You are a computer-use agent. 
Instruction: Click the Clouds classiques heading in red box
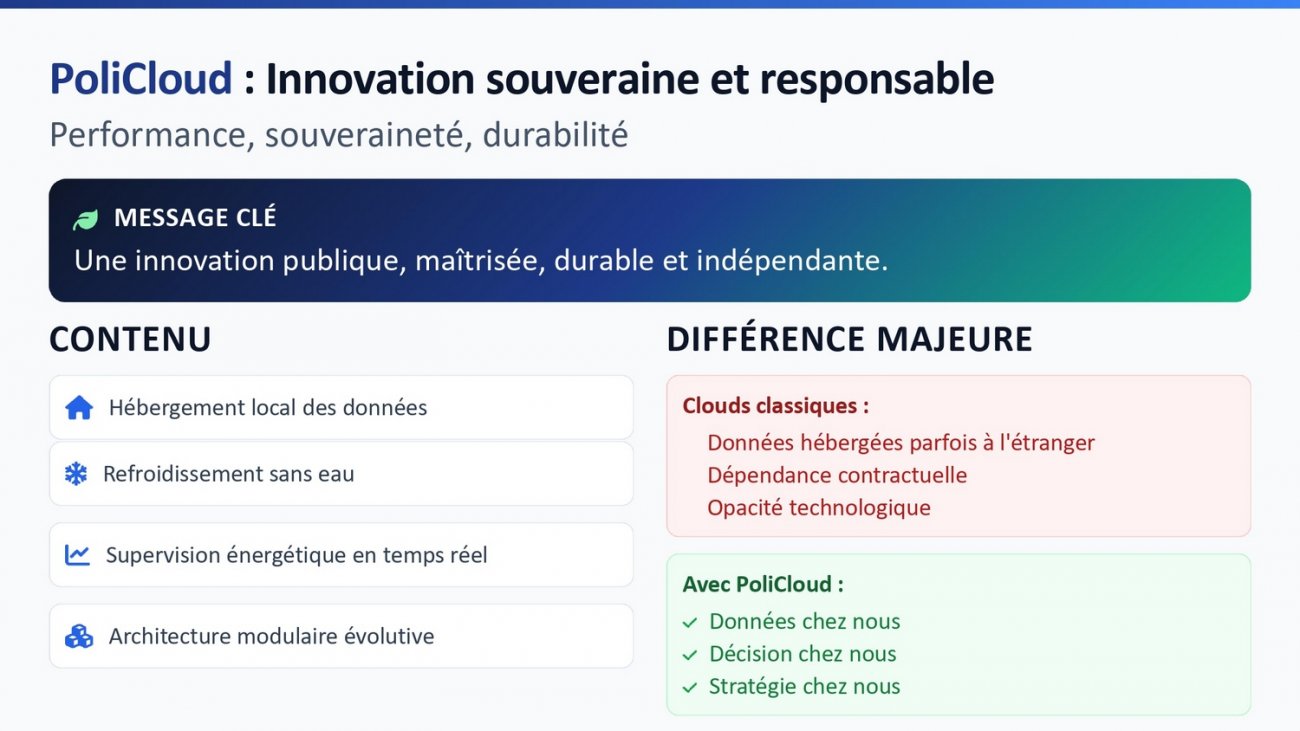click(776, 406)
